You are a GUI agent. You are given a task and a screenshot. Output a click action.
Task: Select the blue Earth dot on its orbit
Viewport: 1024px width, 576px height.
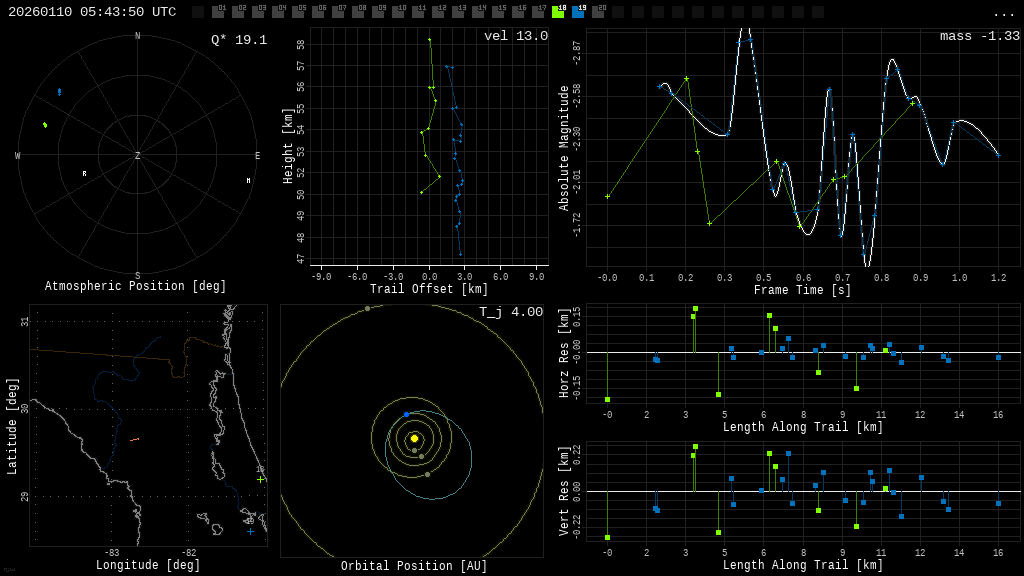click(x=406, y=414)
